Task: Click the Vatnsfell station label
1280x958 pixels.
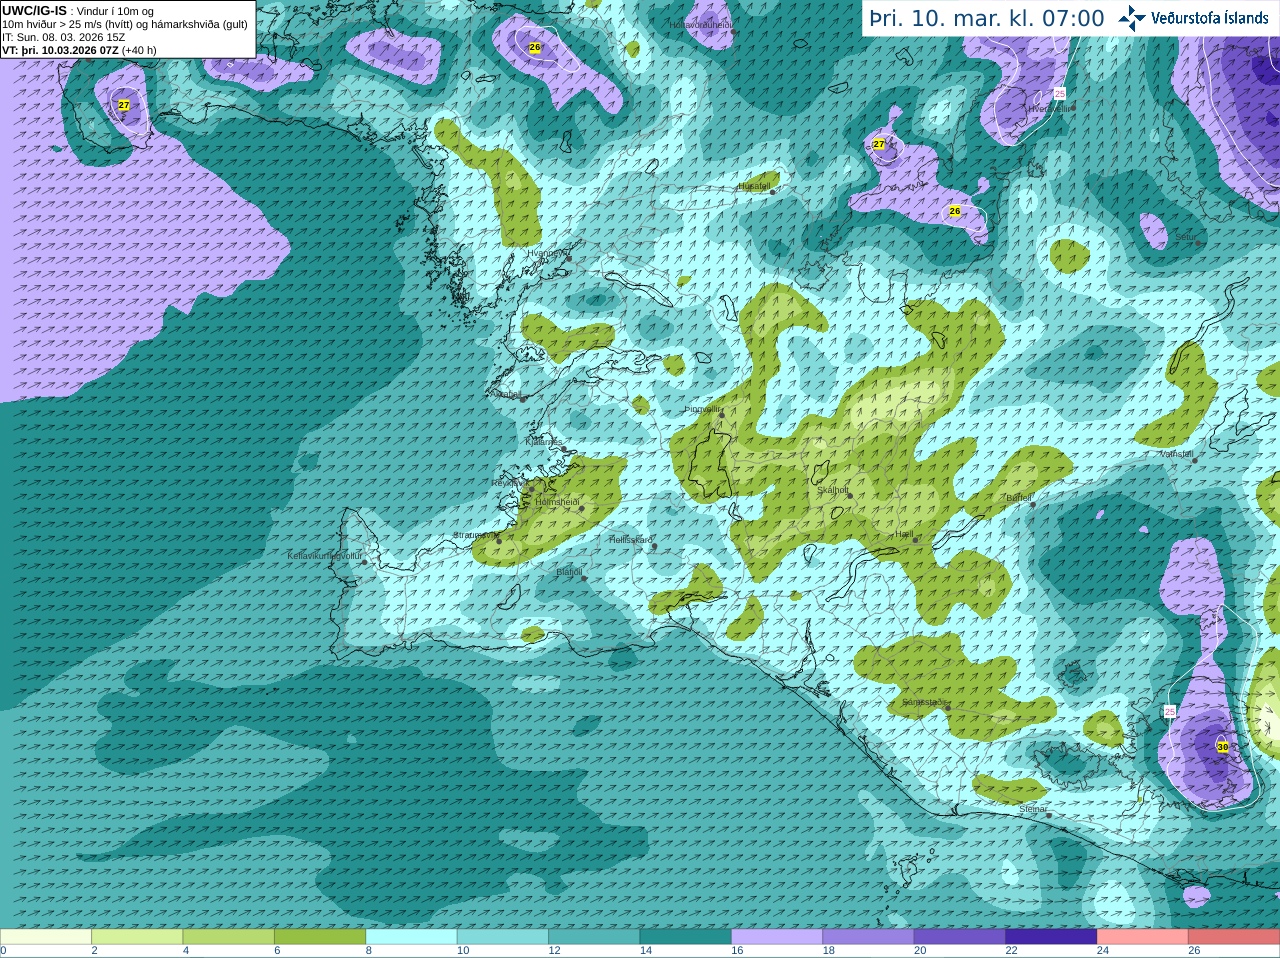Action: [1176, 454]
